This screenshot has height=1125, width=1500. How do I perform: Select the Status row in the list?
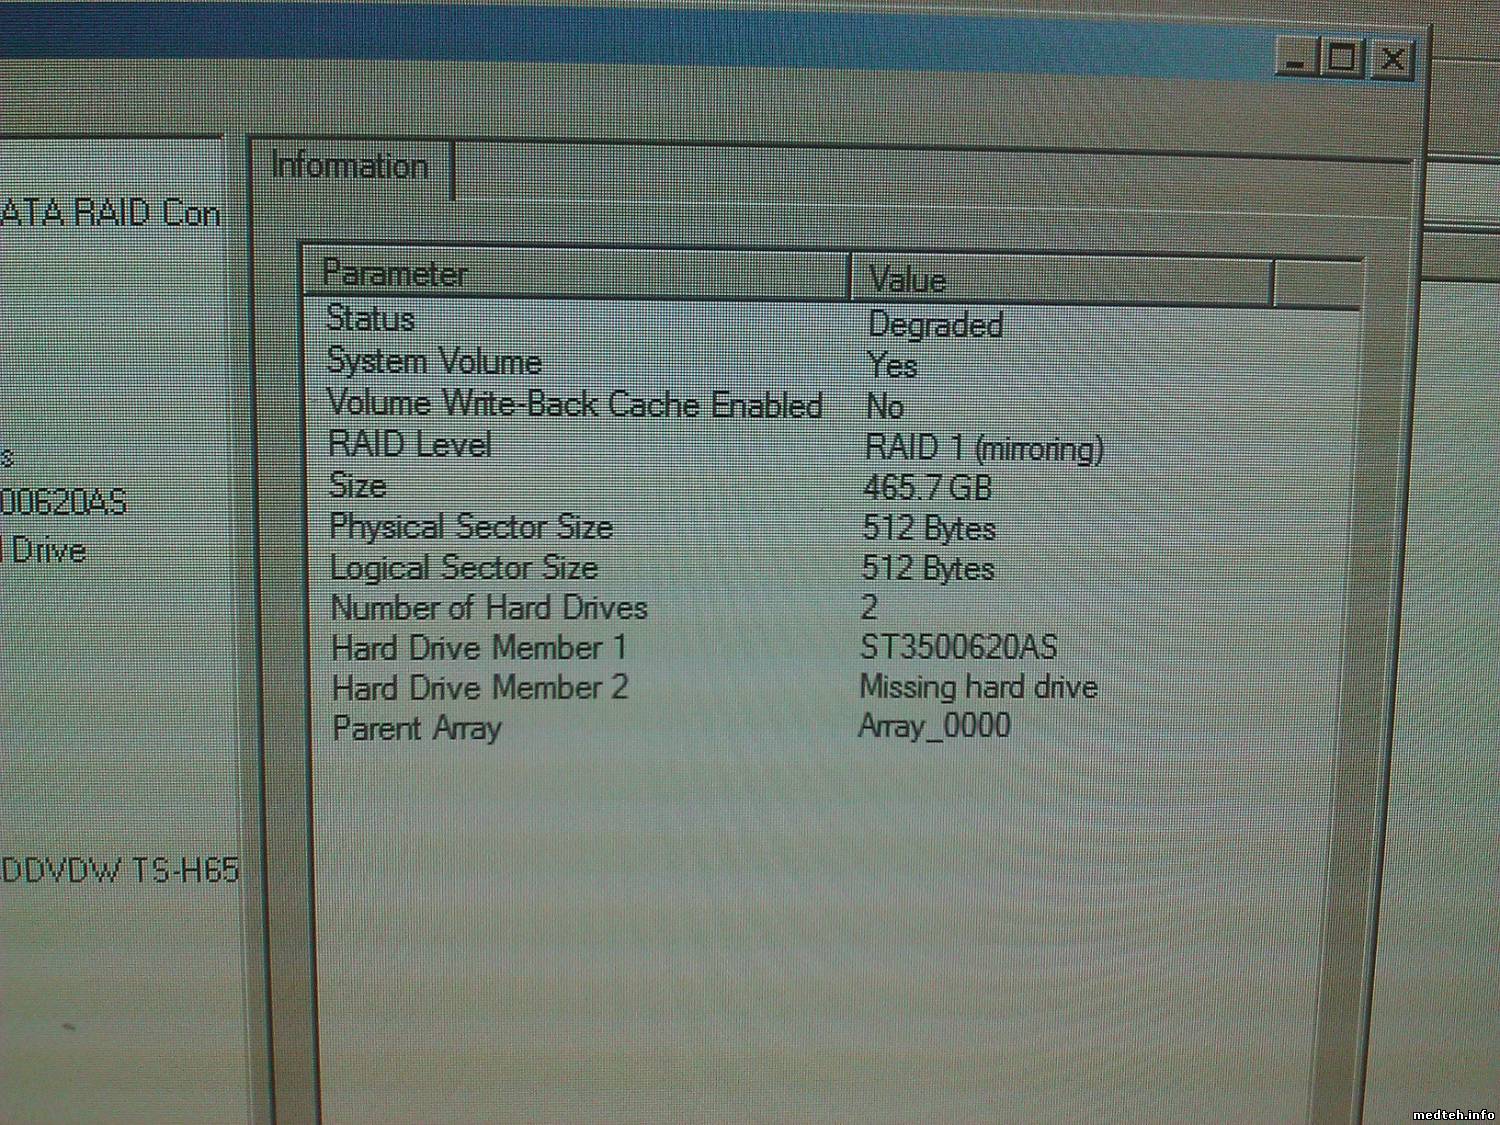(371, 319)
